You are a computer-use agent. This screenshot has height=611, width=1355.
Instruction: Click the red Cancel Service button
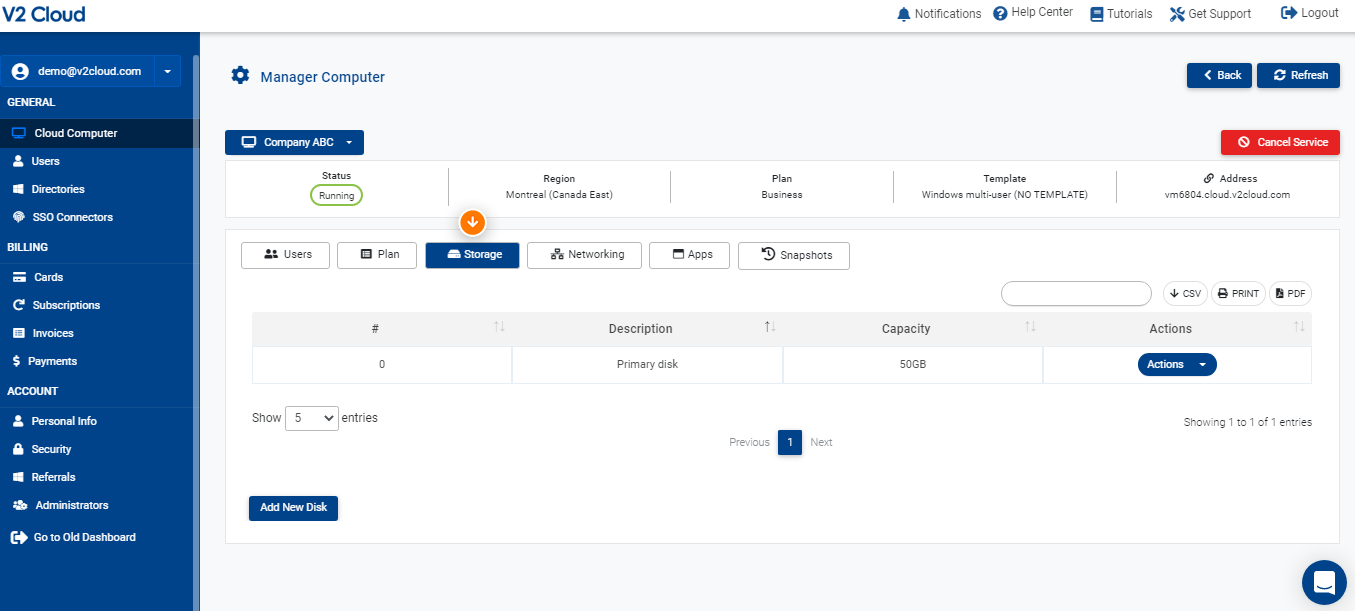coord(1280,142)
